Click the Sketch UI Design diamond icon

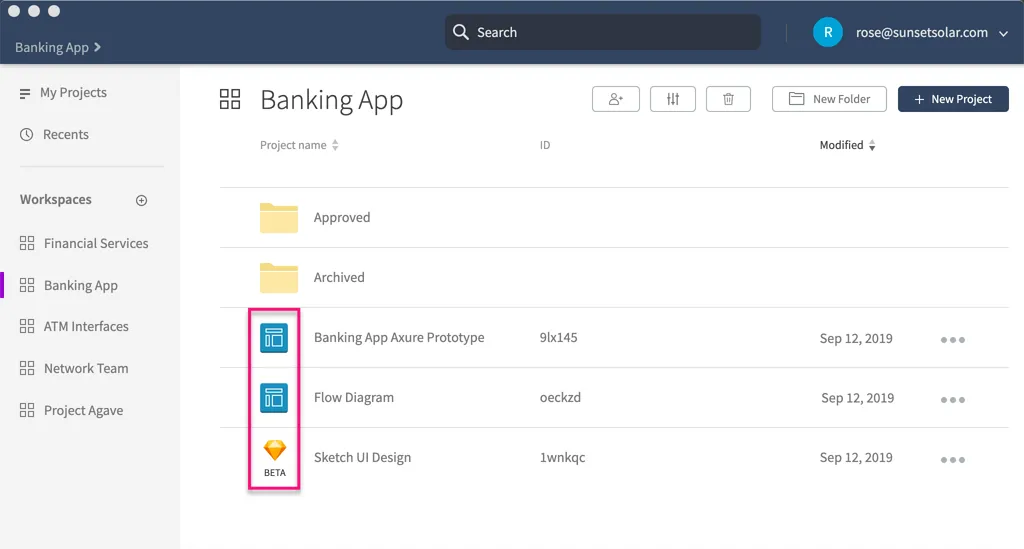pyautogui.click(x=274, y=451)
